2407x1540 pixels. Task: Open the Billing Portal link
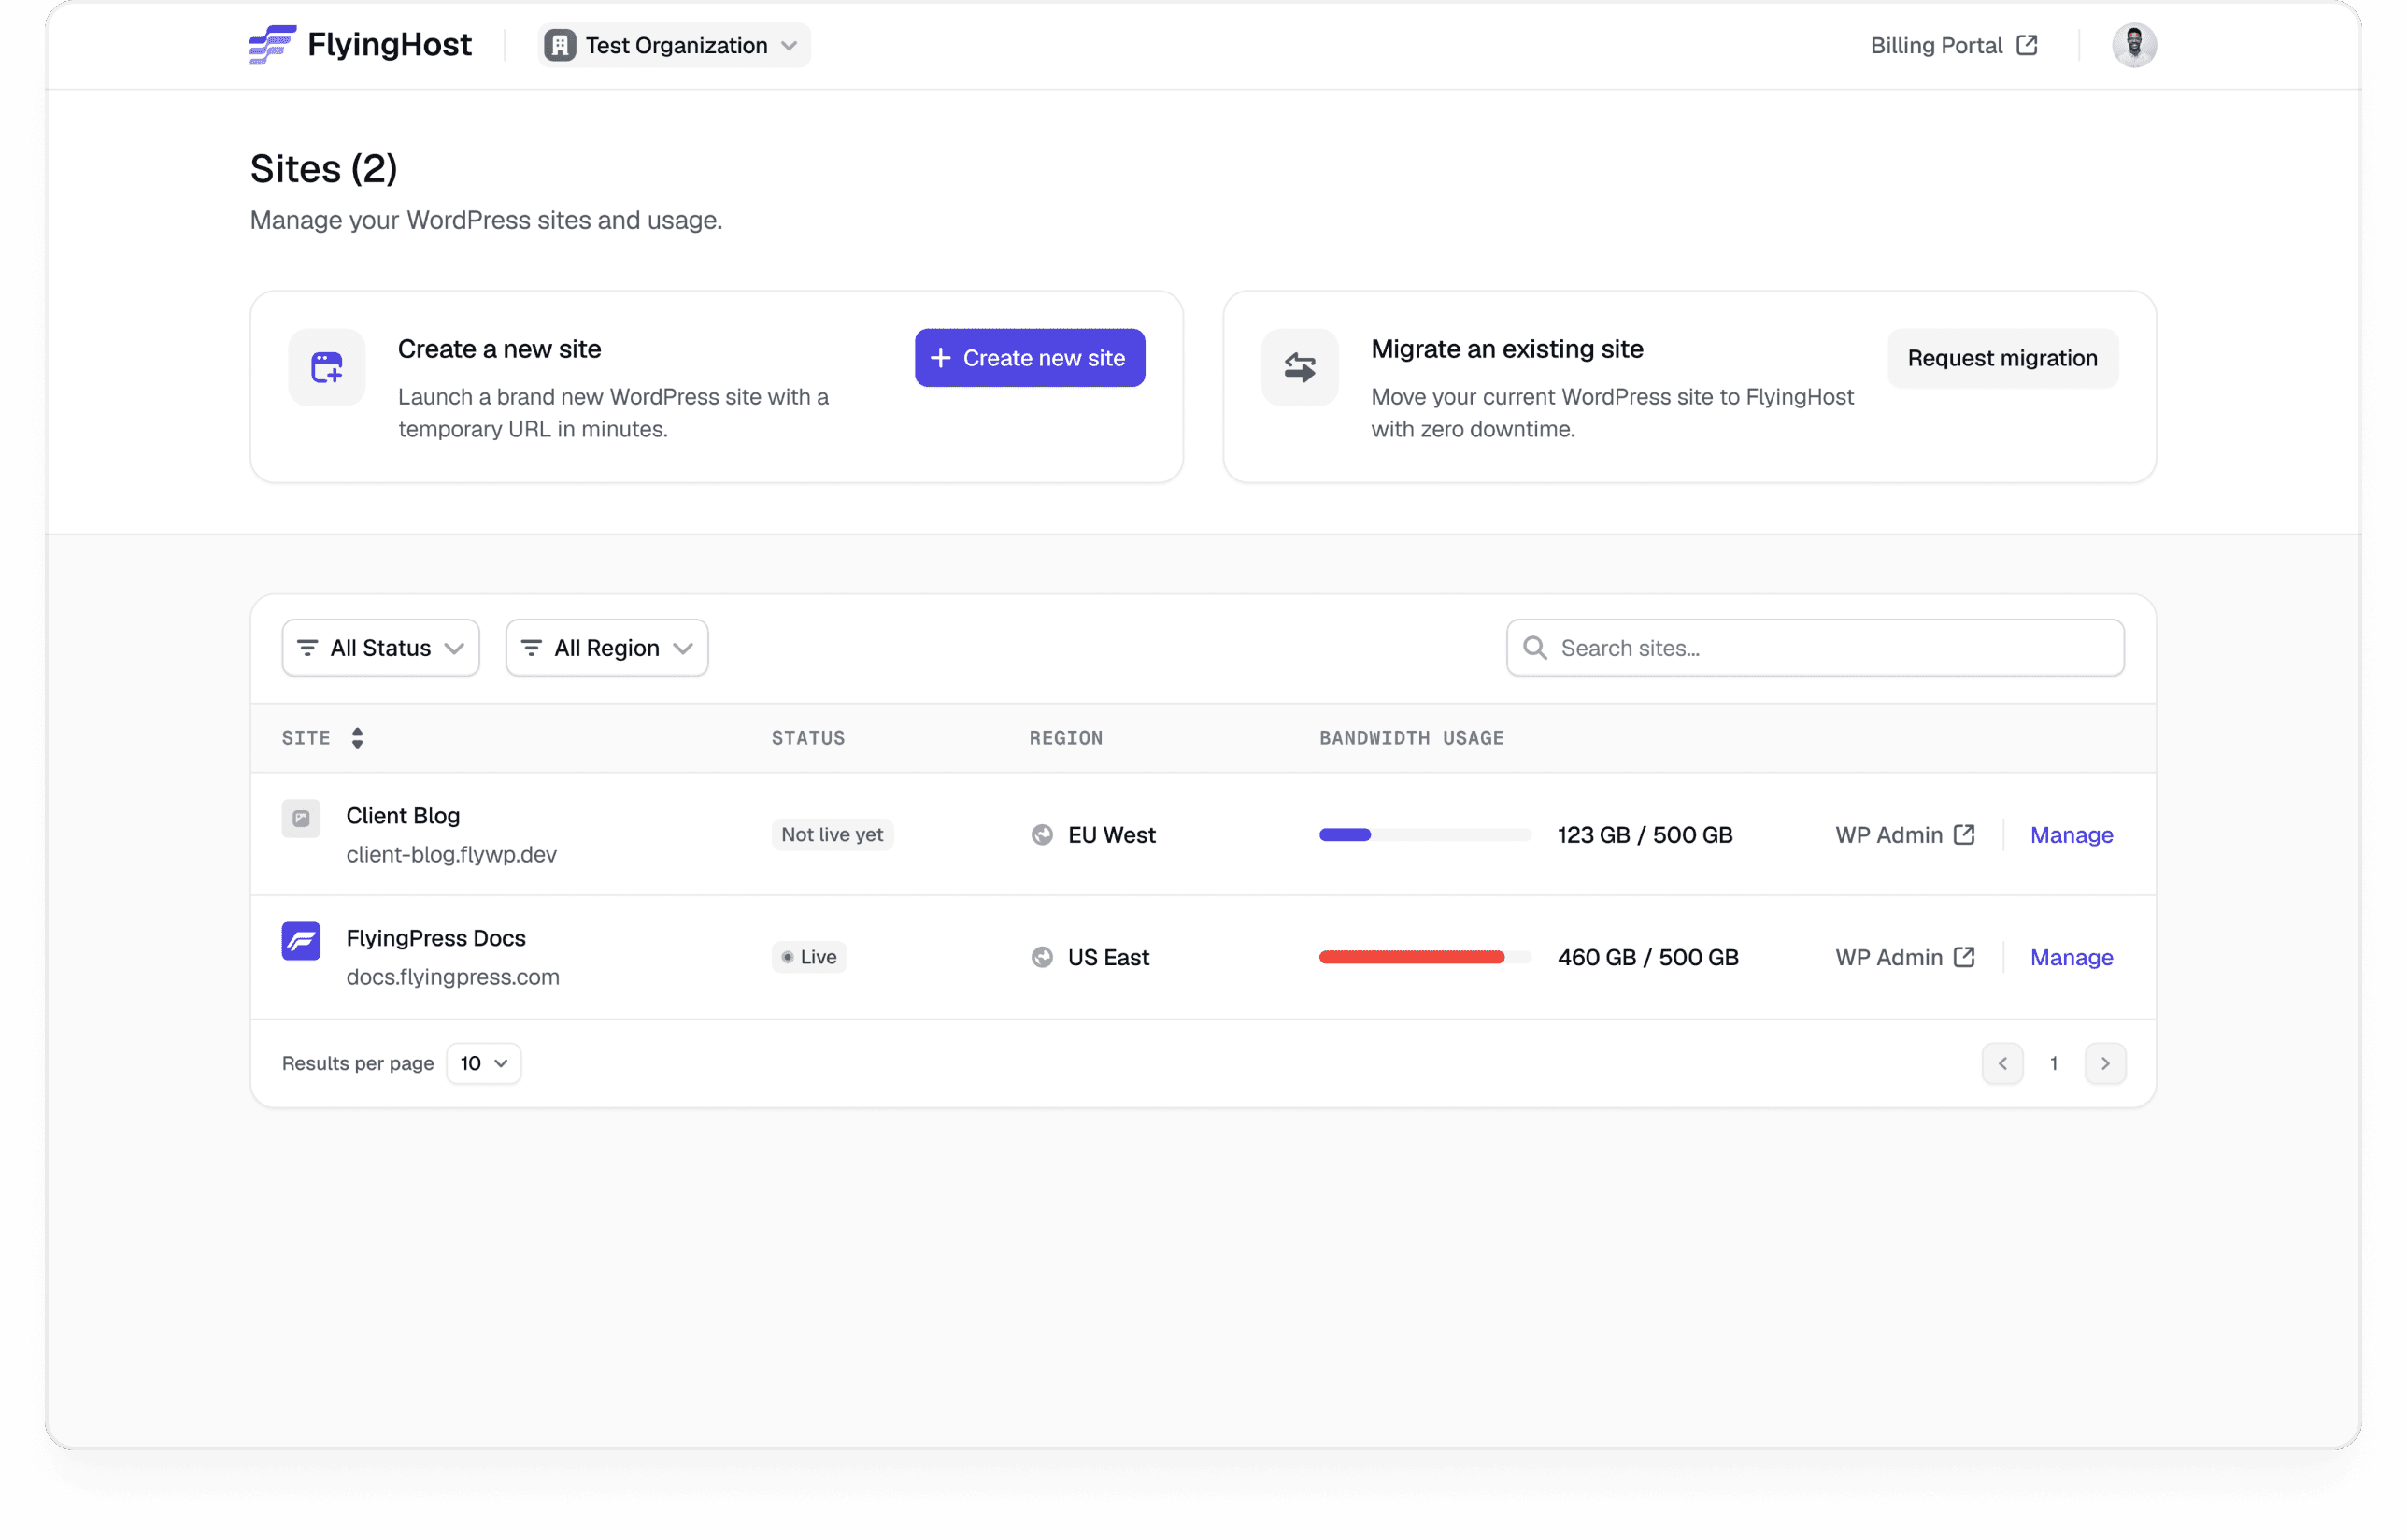pos(1953,45)
